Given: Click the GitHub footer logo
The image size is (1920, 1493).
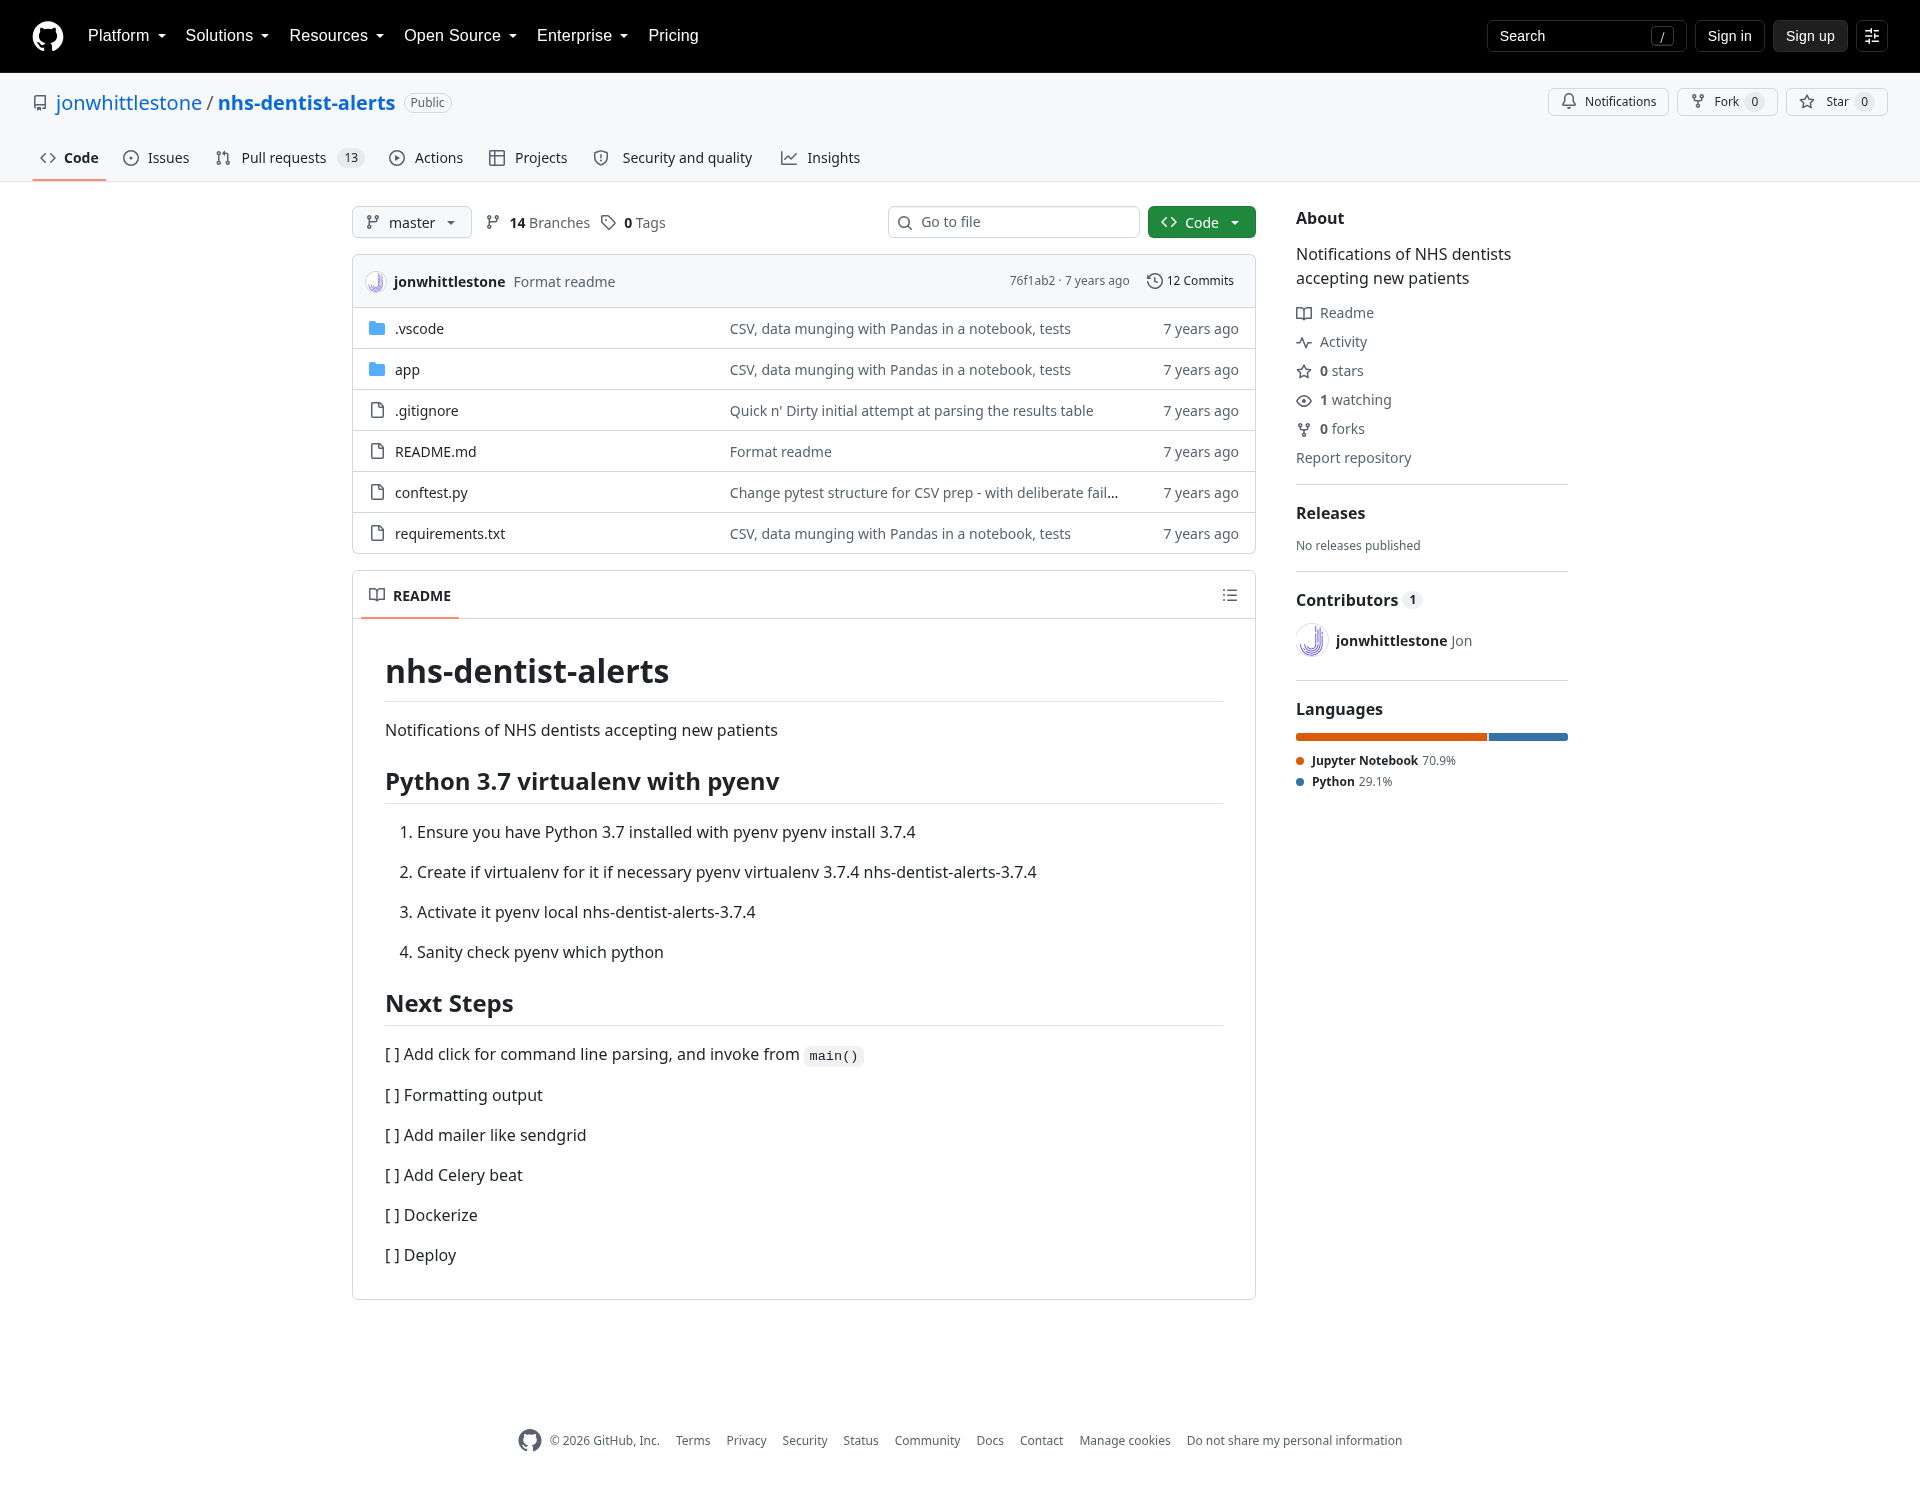Looking at the screenshot, I should click(x=530, y=1440).
